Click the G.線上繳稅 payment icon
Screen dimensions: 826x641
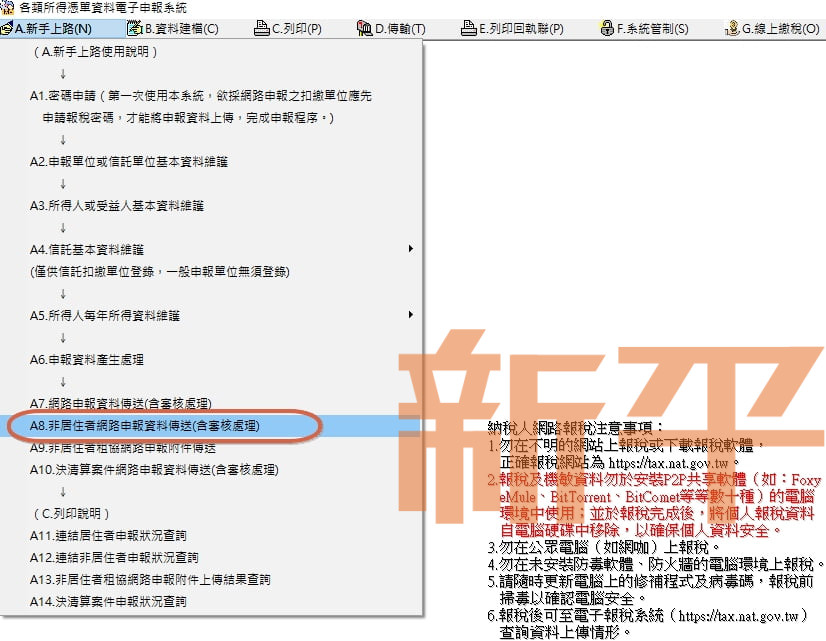[732, 28]
